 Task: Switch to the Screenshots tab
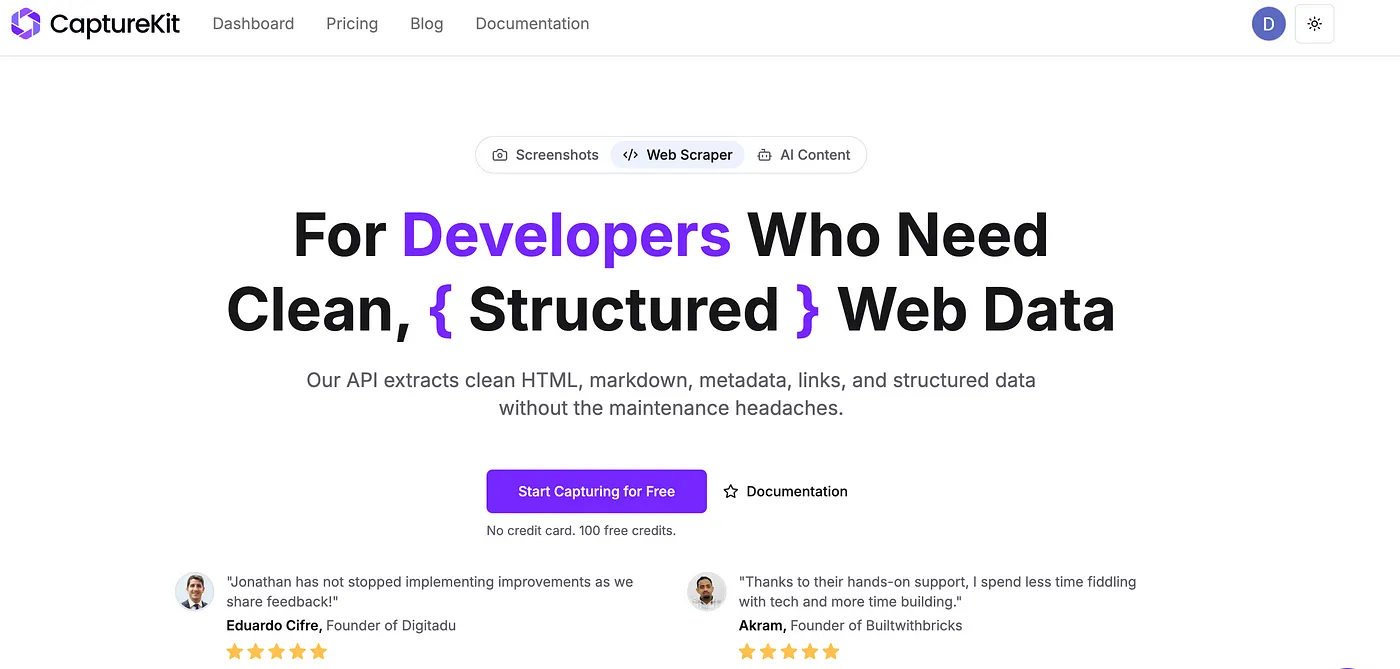[545, 155]
